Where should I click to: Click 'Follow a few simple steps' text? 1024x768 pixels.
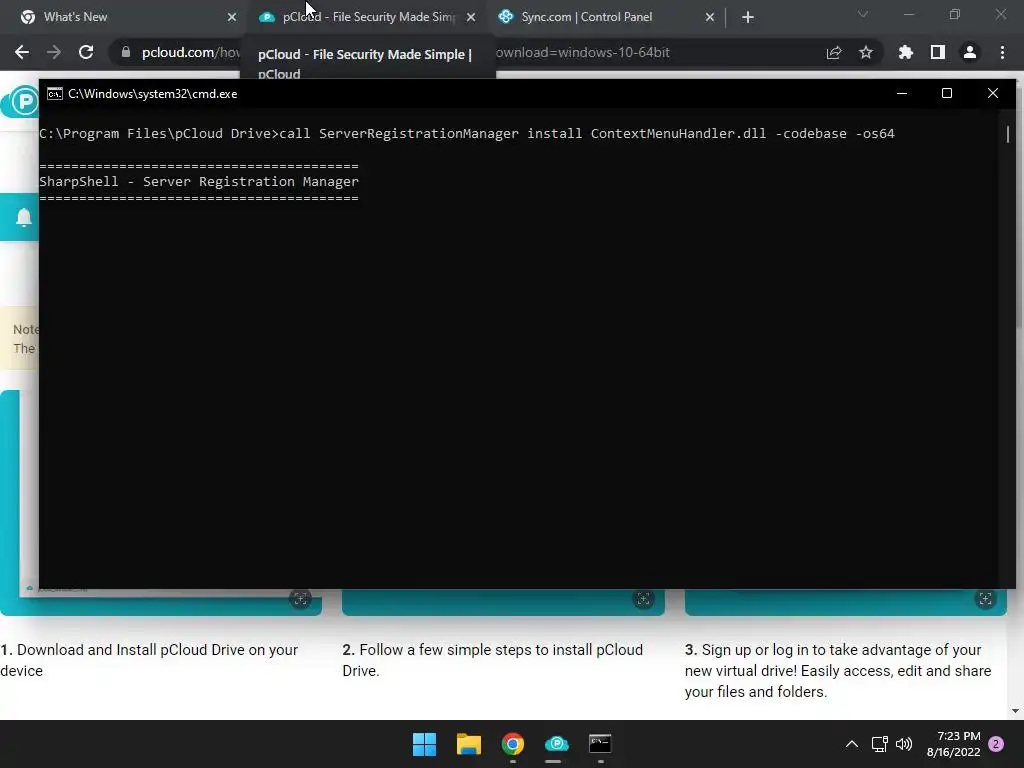click(492, 660)
